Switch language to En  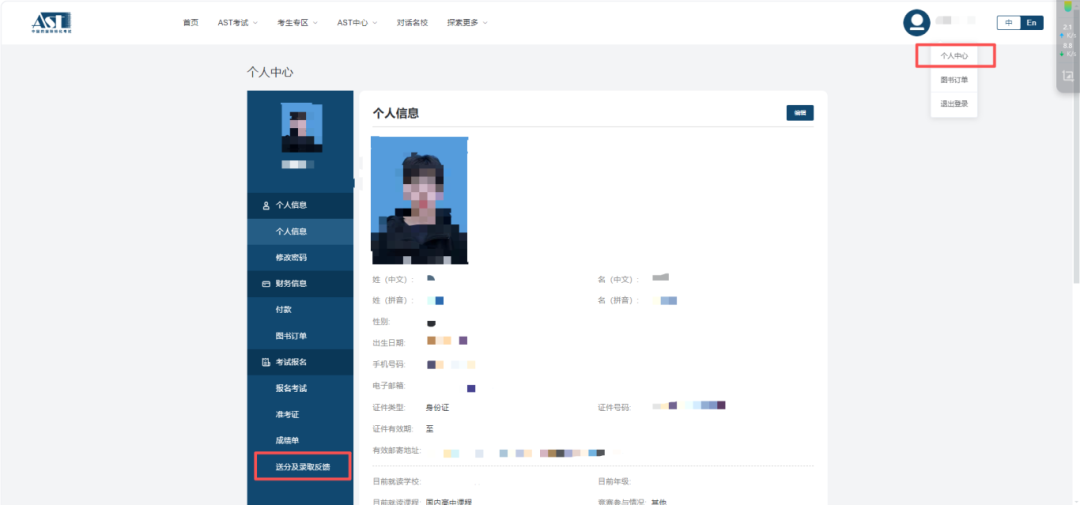point(1031,23)
